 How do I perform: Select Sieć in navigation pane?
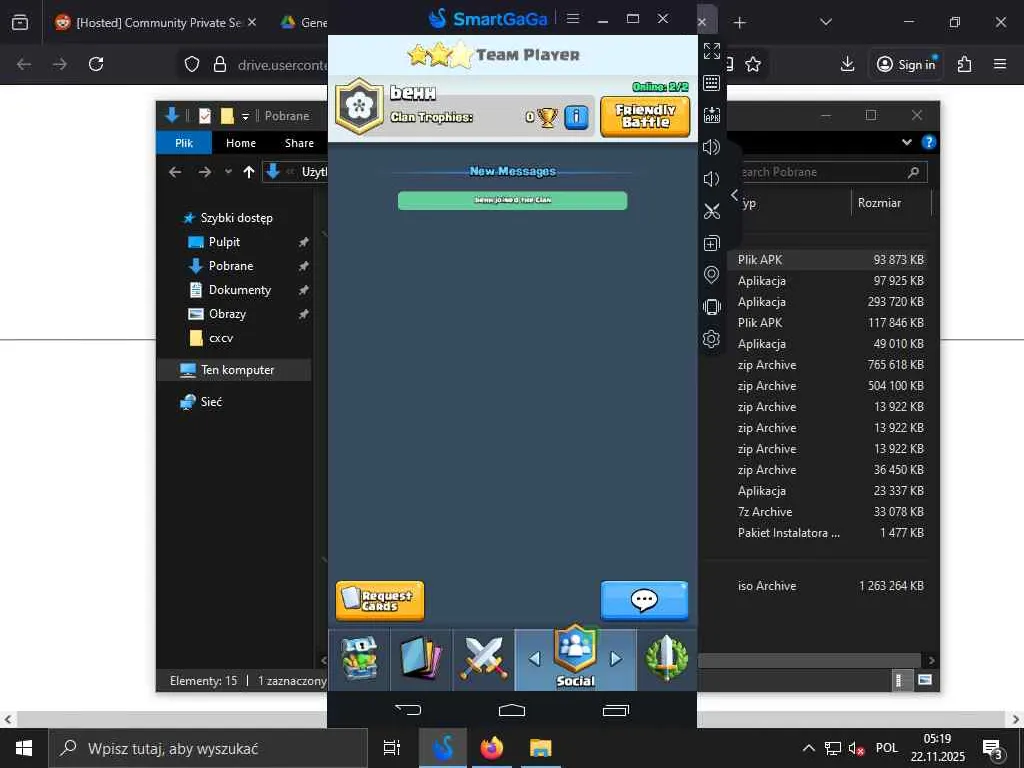pyautogui.click(x=211, y=402)
